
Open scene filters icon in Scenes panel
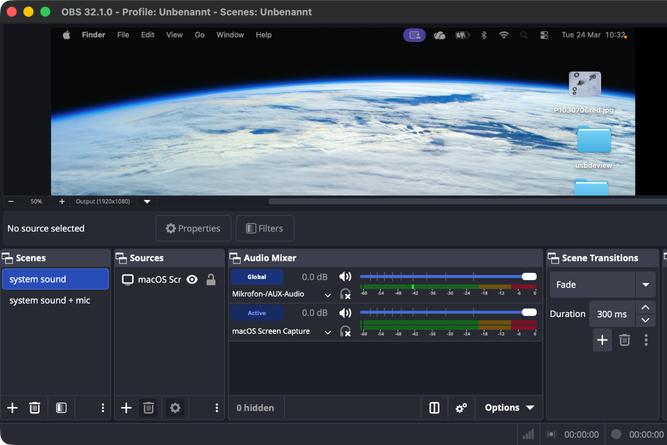coord(61,408)
